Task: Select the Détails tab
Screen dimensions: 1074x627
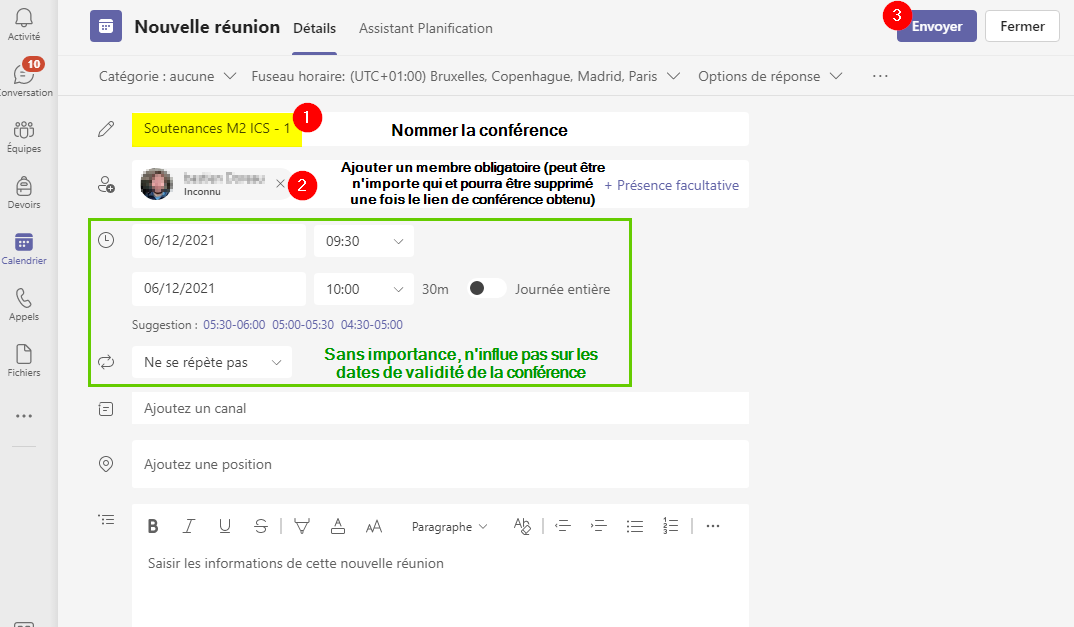Action: click(x=314, y=28)
